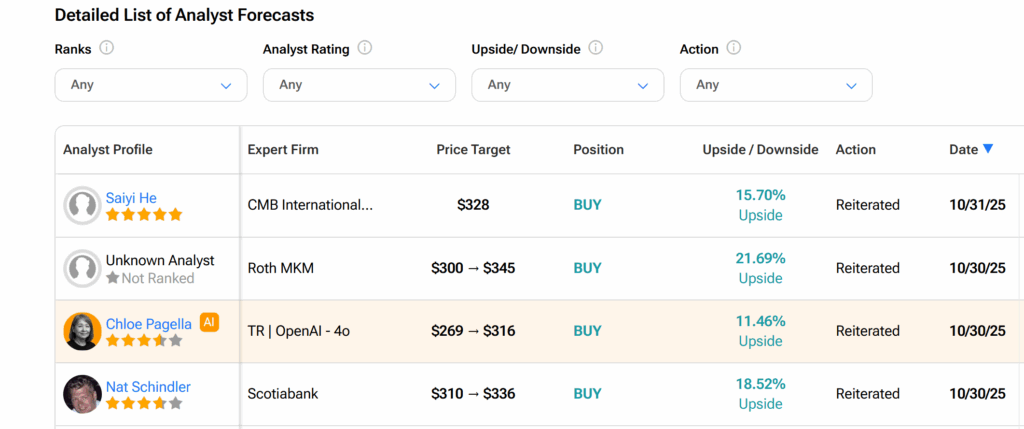1024x429 pixels.
Task: Open Saiyi He analyst profile link
Action: (x=131, y=198)
